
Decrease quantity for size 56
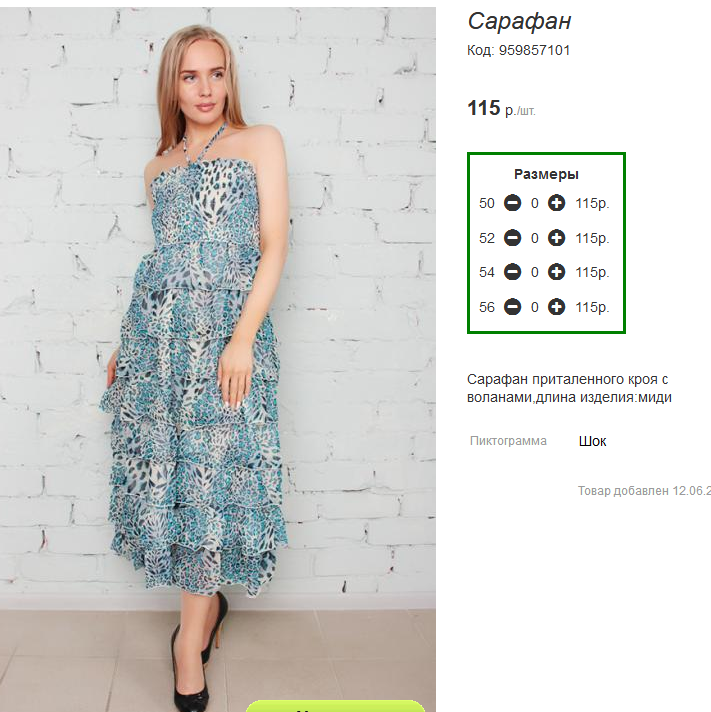[513, 307]
